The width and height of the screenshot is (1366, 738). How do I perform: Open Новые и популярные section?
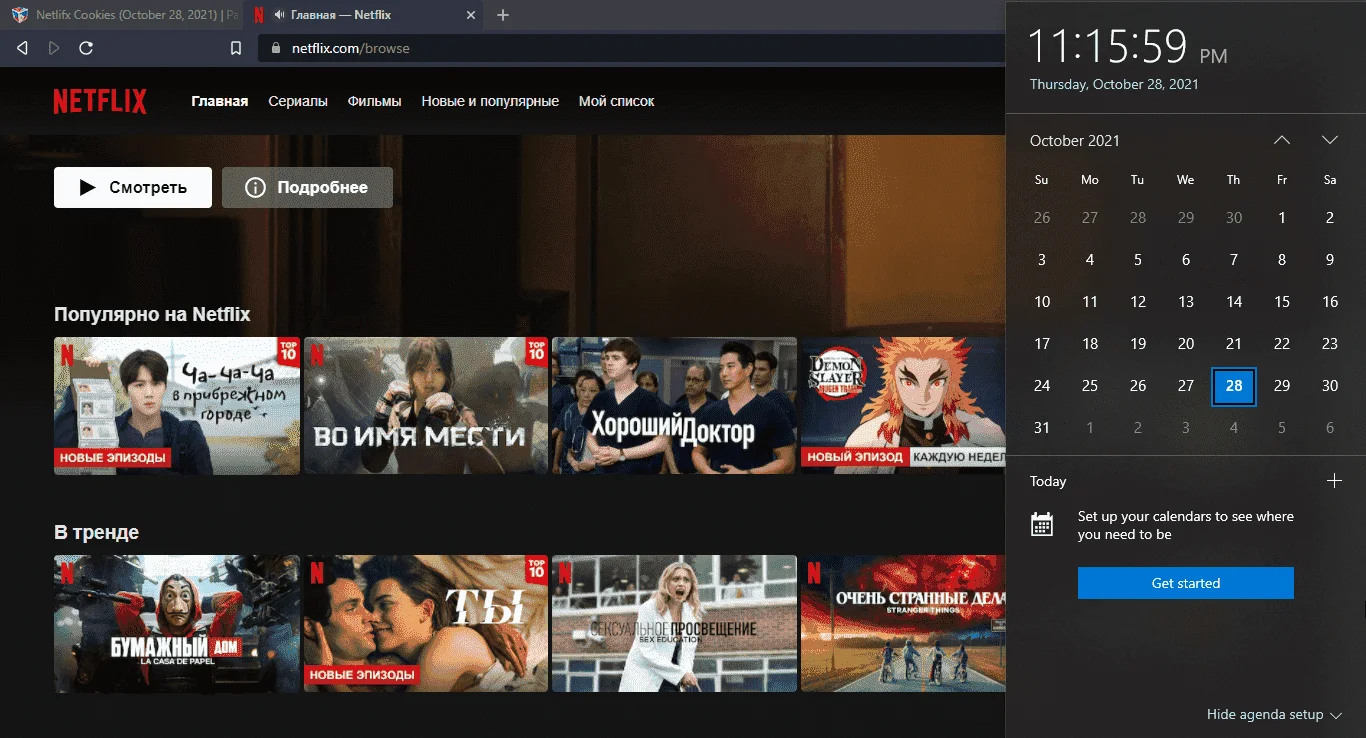[490, 101]
